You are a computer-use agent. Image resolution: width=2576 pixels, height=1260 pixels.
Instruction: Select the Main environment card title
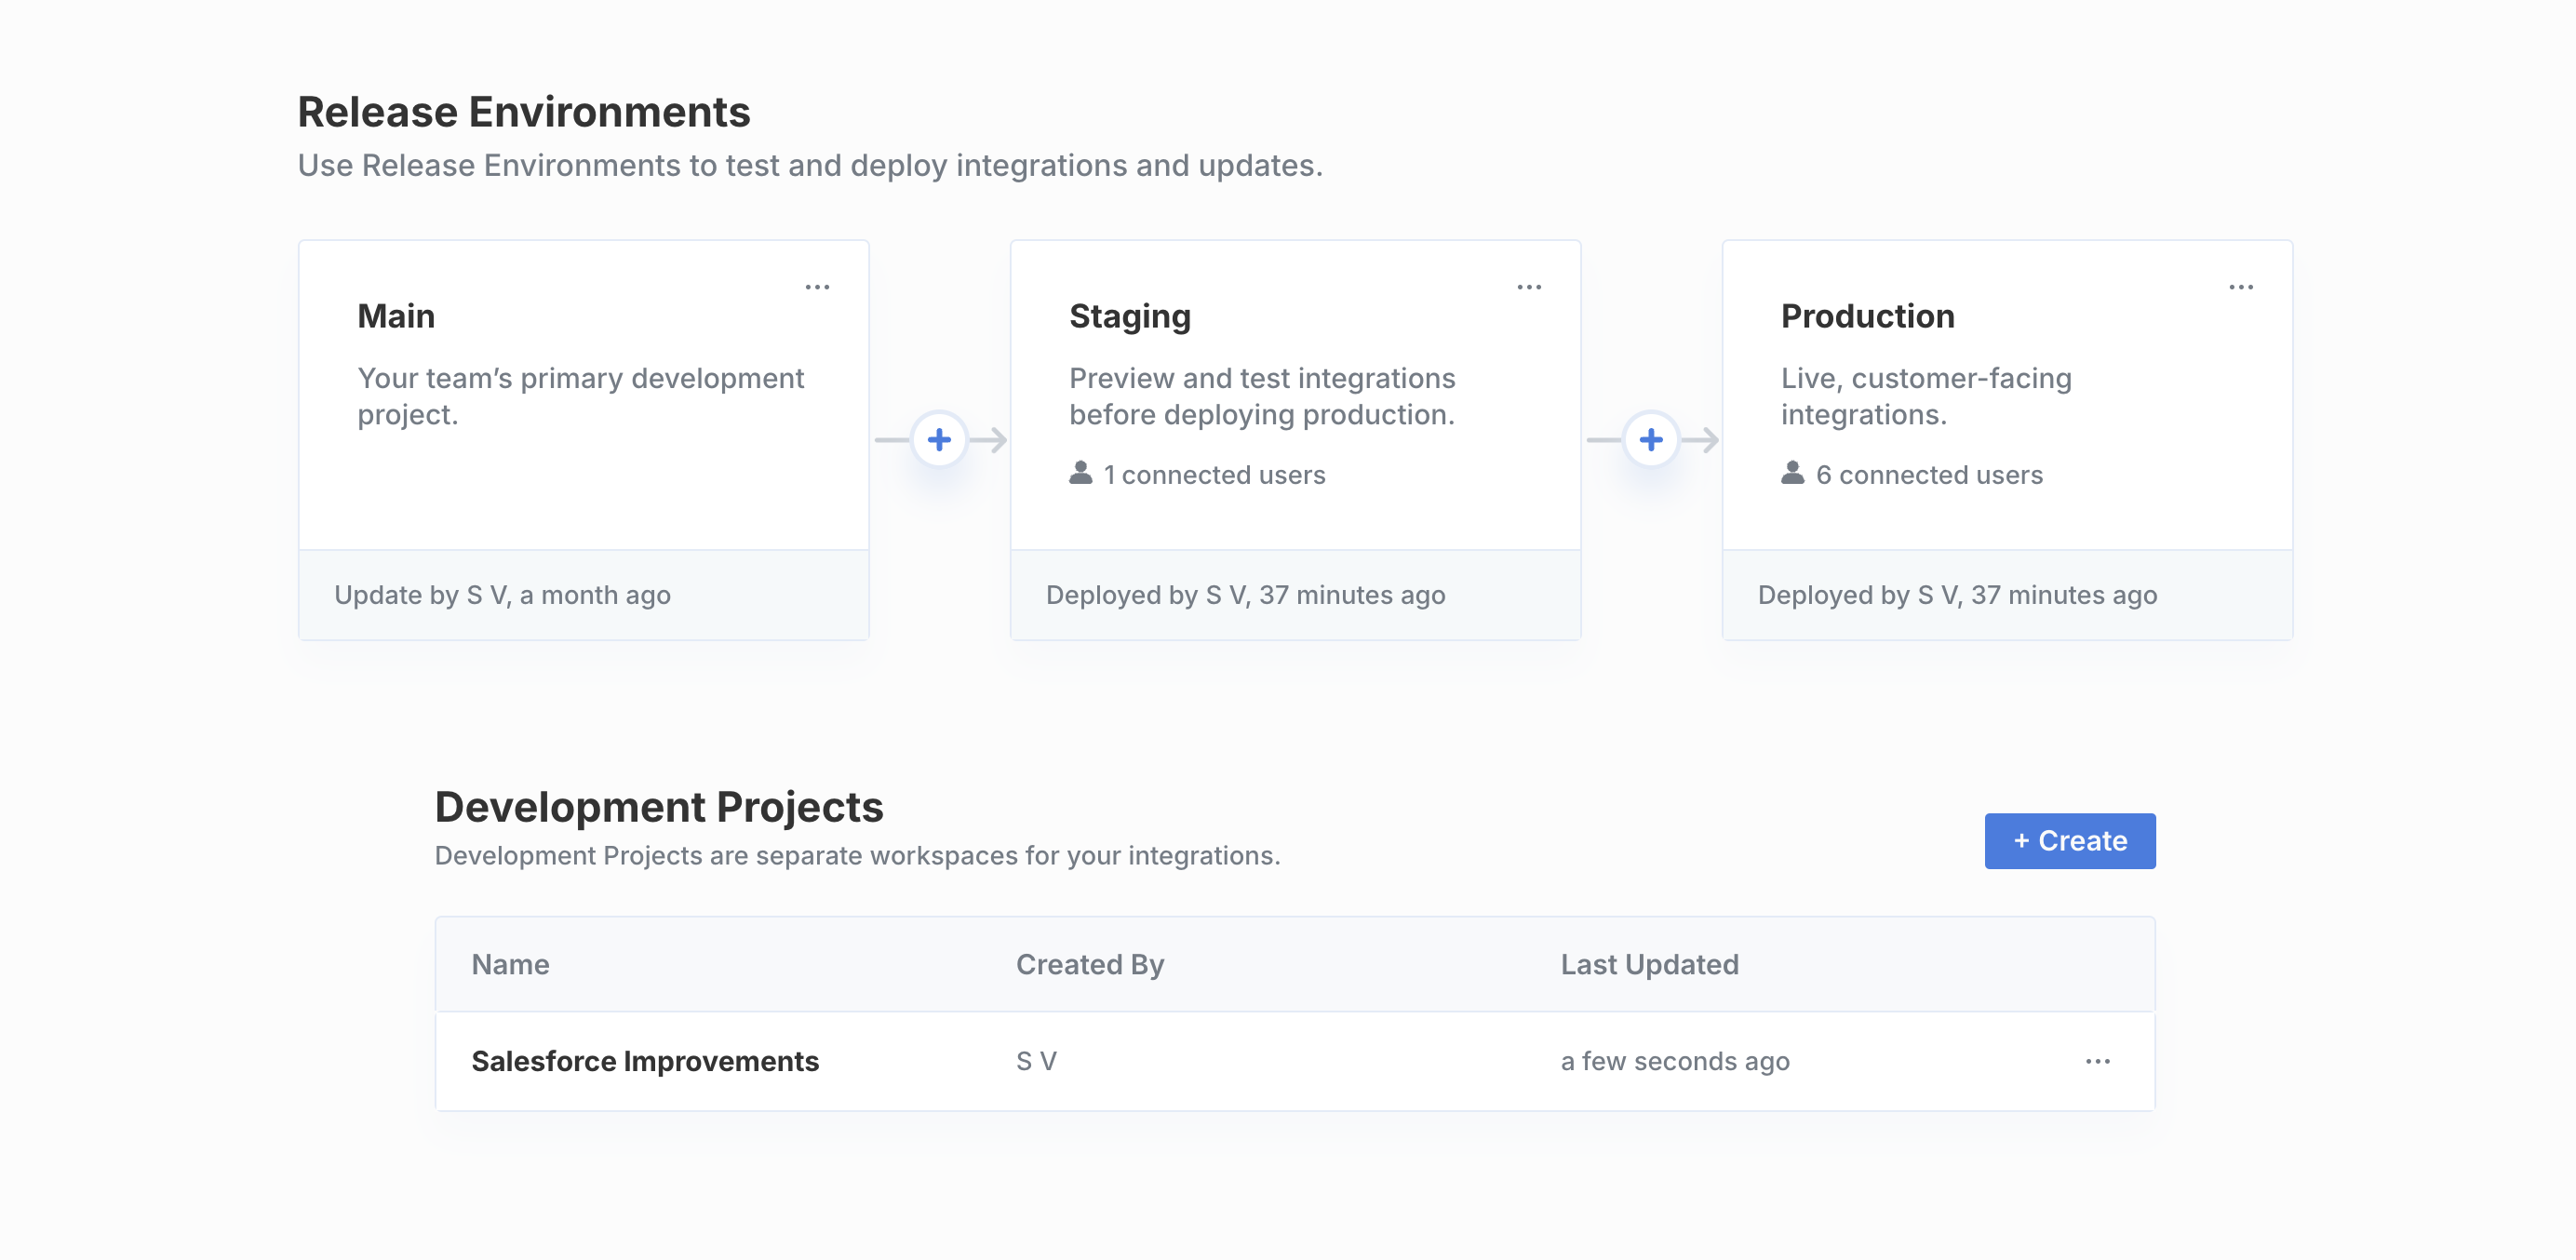pos(396,316)
